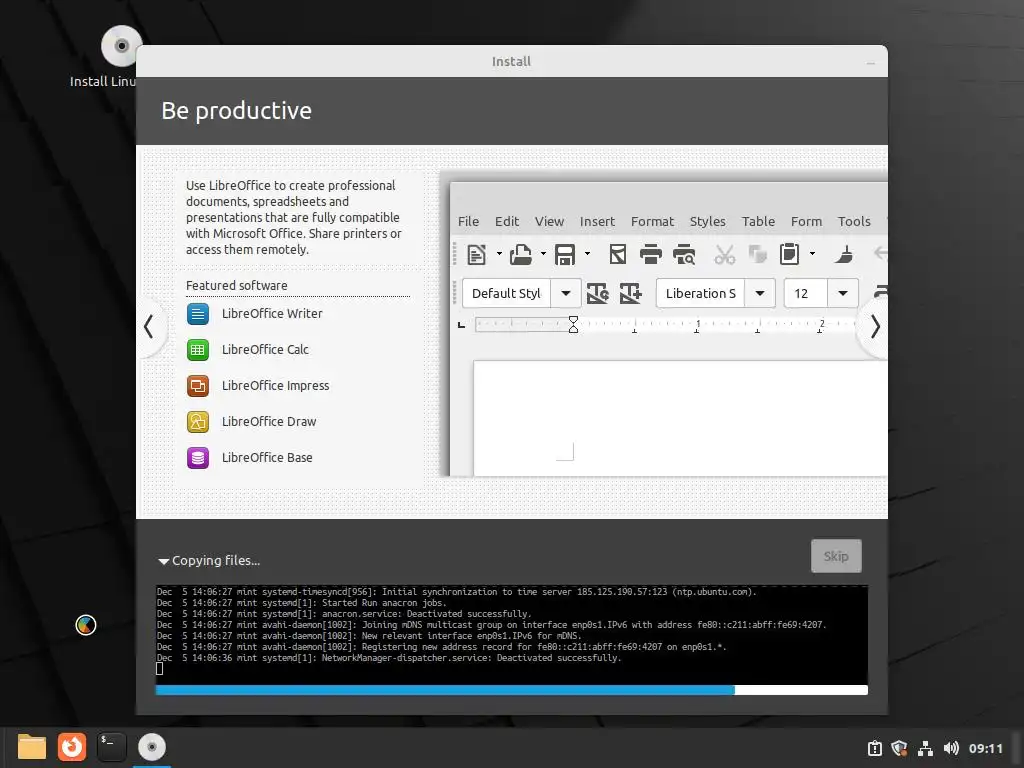Click the Paste clipboard icon

(x=790, y=254)
